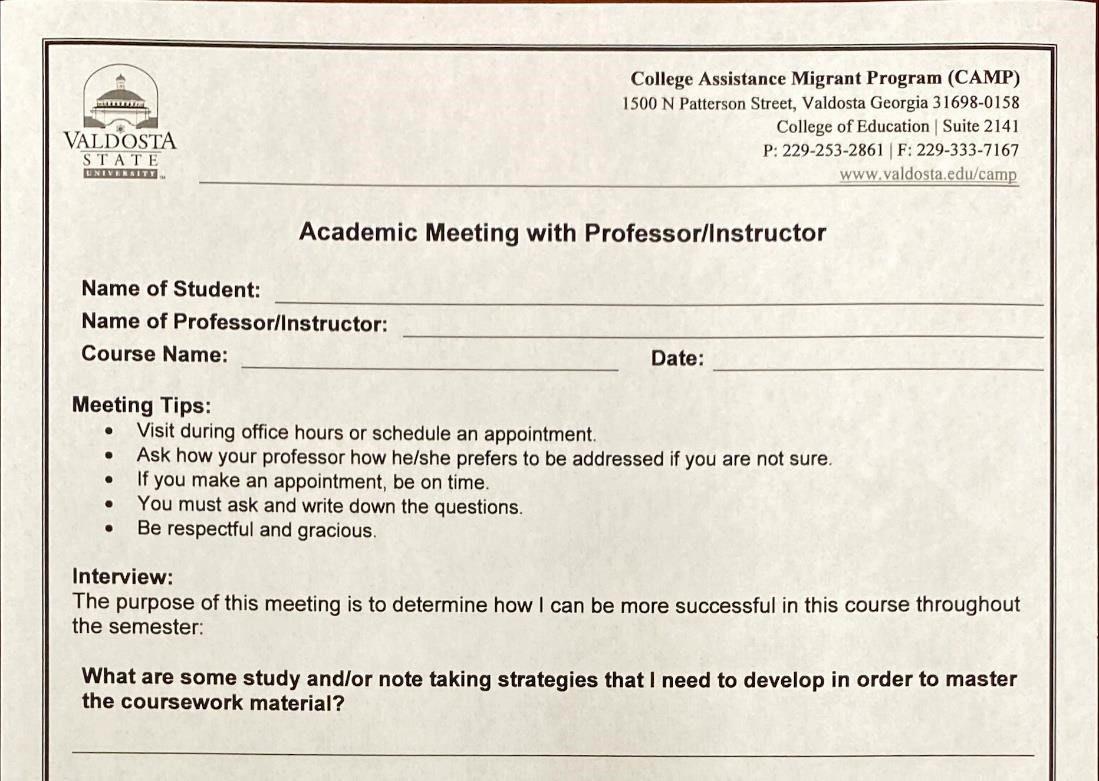Click the tip 'be on time'
Image resolution: width=1099 pixels, height=781 pixels.
tap(313, 482)
